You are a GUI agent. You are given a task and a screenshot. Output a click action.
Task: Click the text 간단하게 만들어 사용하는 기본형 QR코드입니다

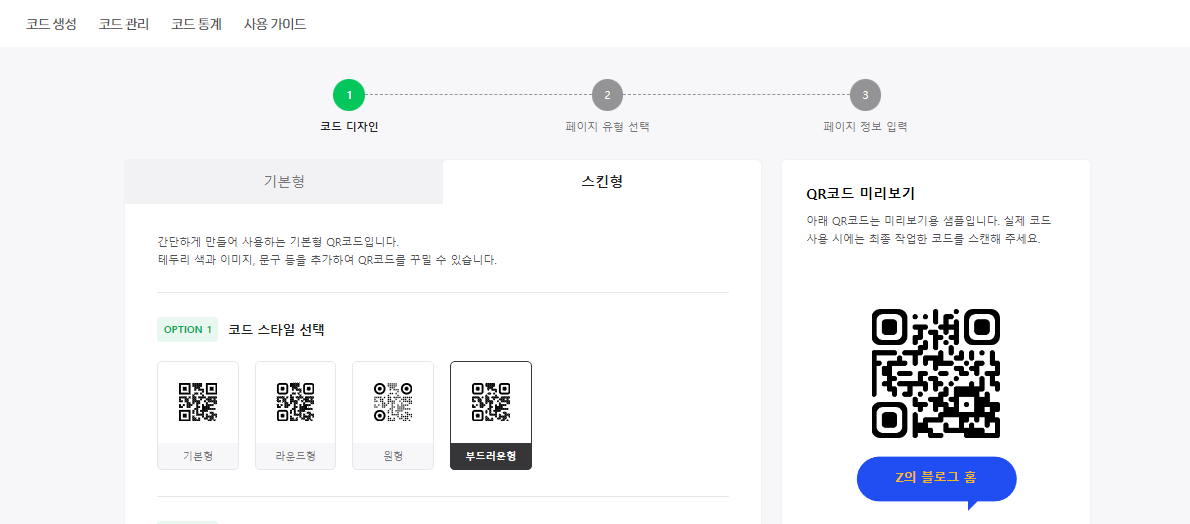coord(278,242)
